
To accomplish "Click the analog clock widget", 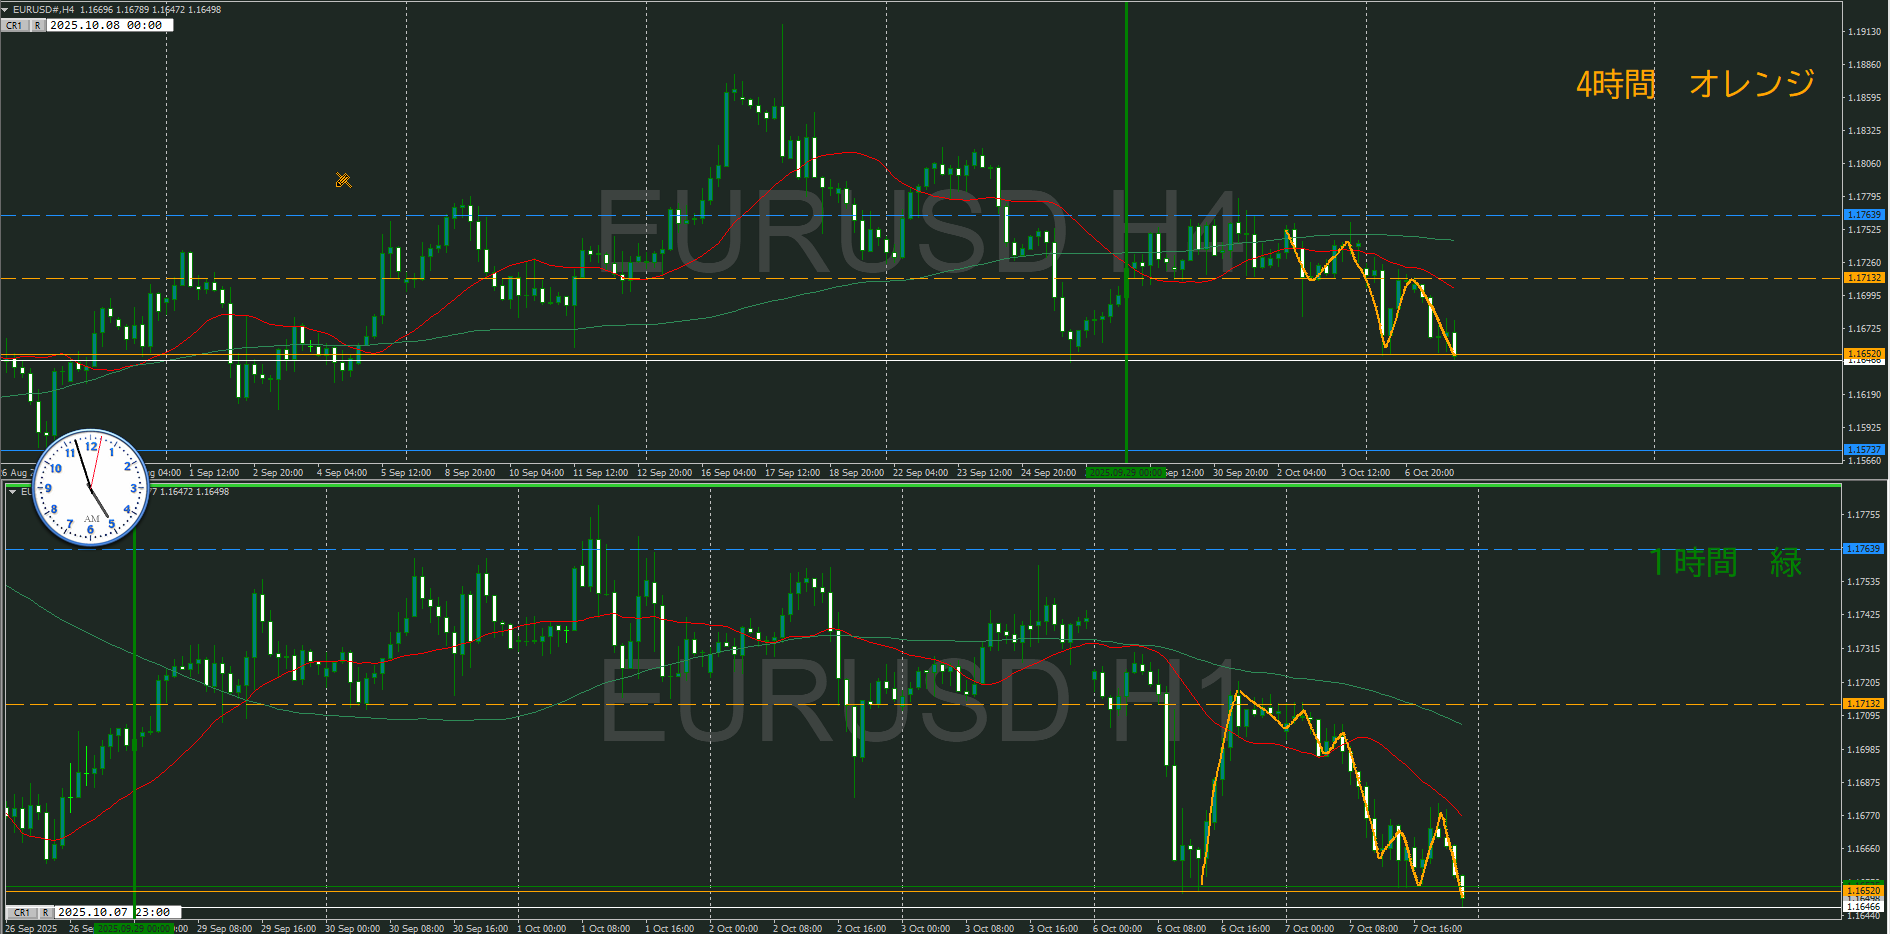I will [x=91, y=488].
